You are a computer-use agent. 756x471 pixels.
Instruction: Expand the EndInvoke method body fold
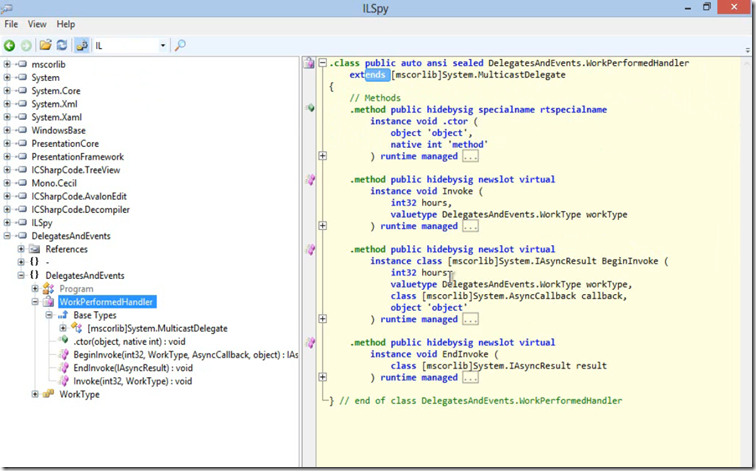[323, 377]
